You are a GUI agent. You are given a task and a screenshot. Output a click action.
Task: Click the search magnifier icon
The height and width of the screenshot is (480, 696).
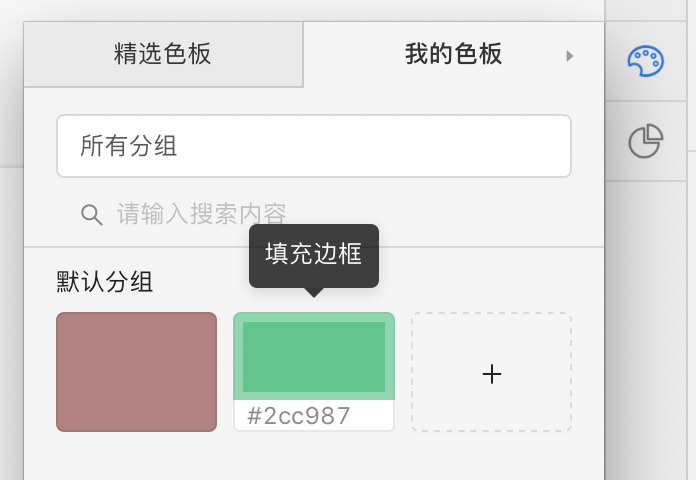(x=91, y=214)
